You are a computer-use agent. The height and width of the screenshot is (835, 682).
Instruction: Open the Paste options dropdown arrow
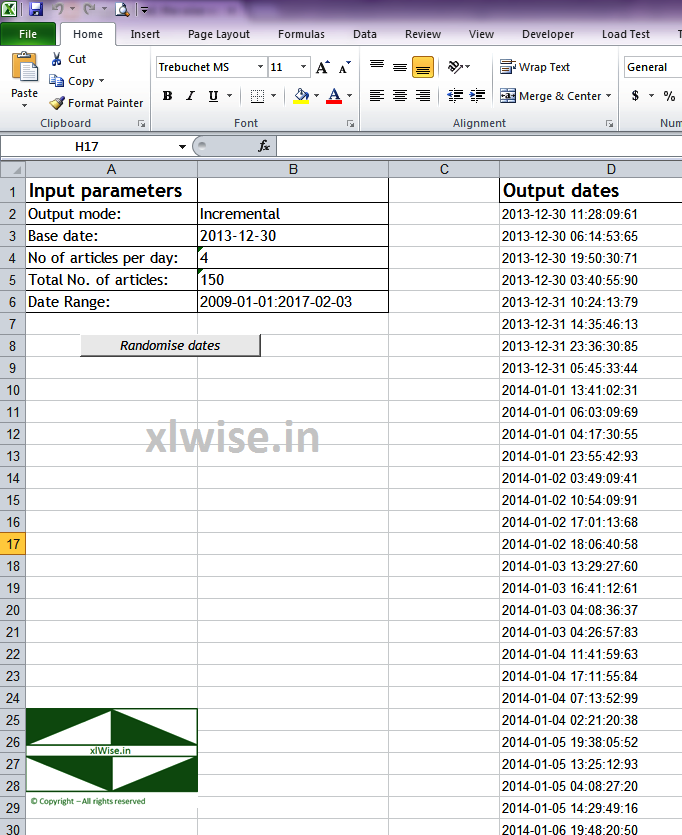point(24,106)
